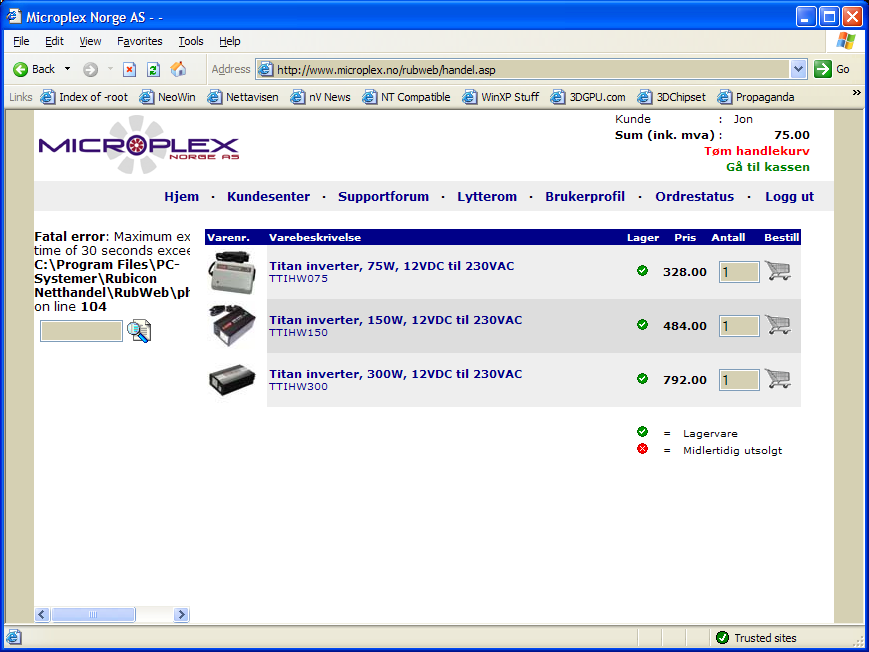Click the TTIHW300 item number
Viewport: 869px width, 652px height.
tap(298, 386)
